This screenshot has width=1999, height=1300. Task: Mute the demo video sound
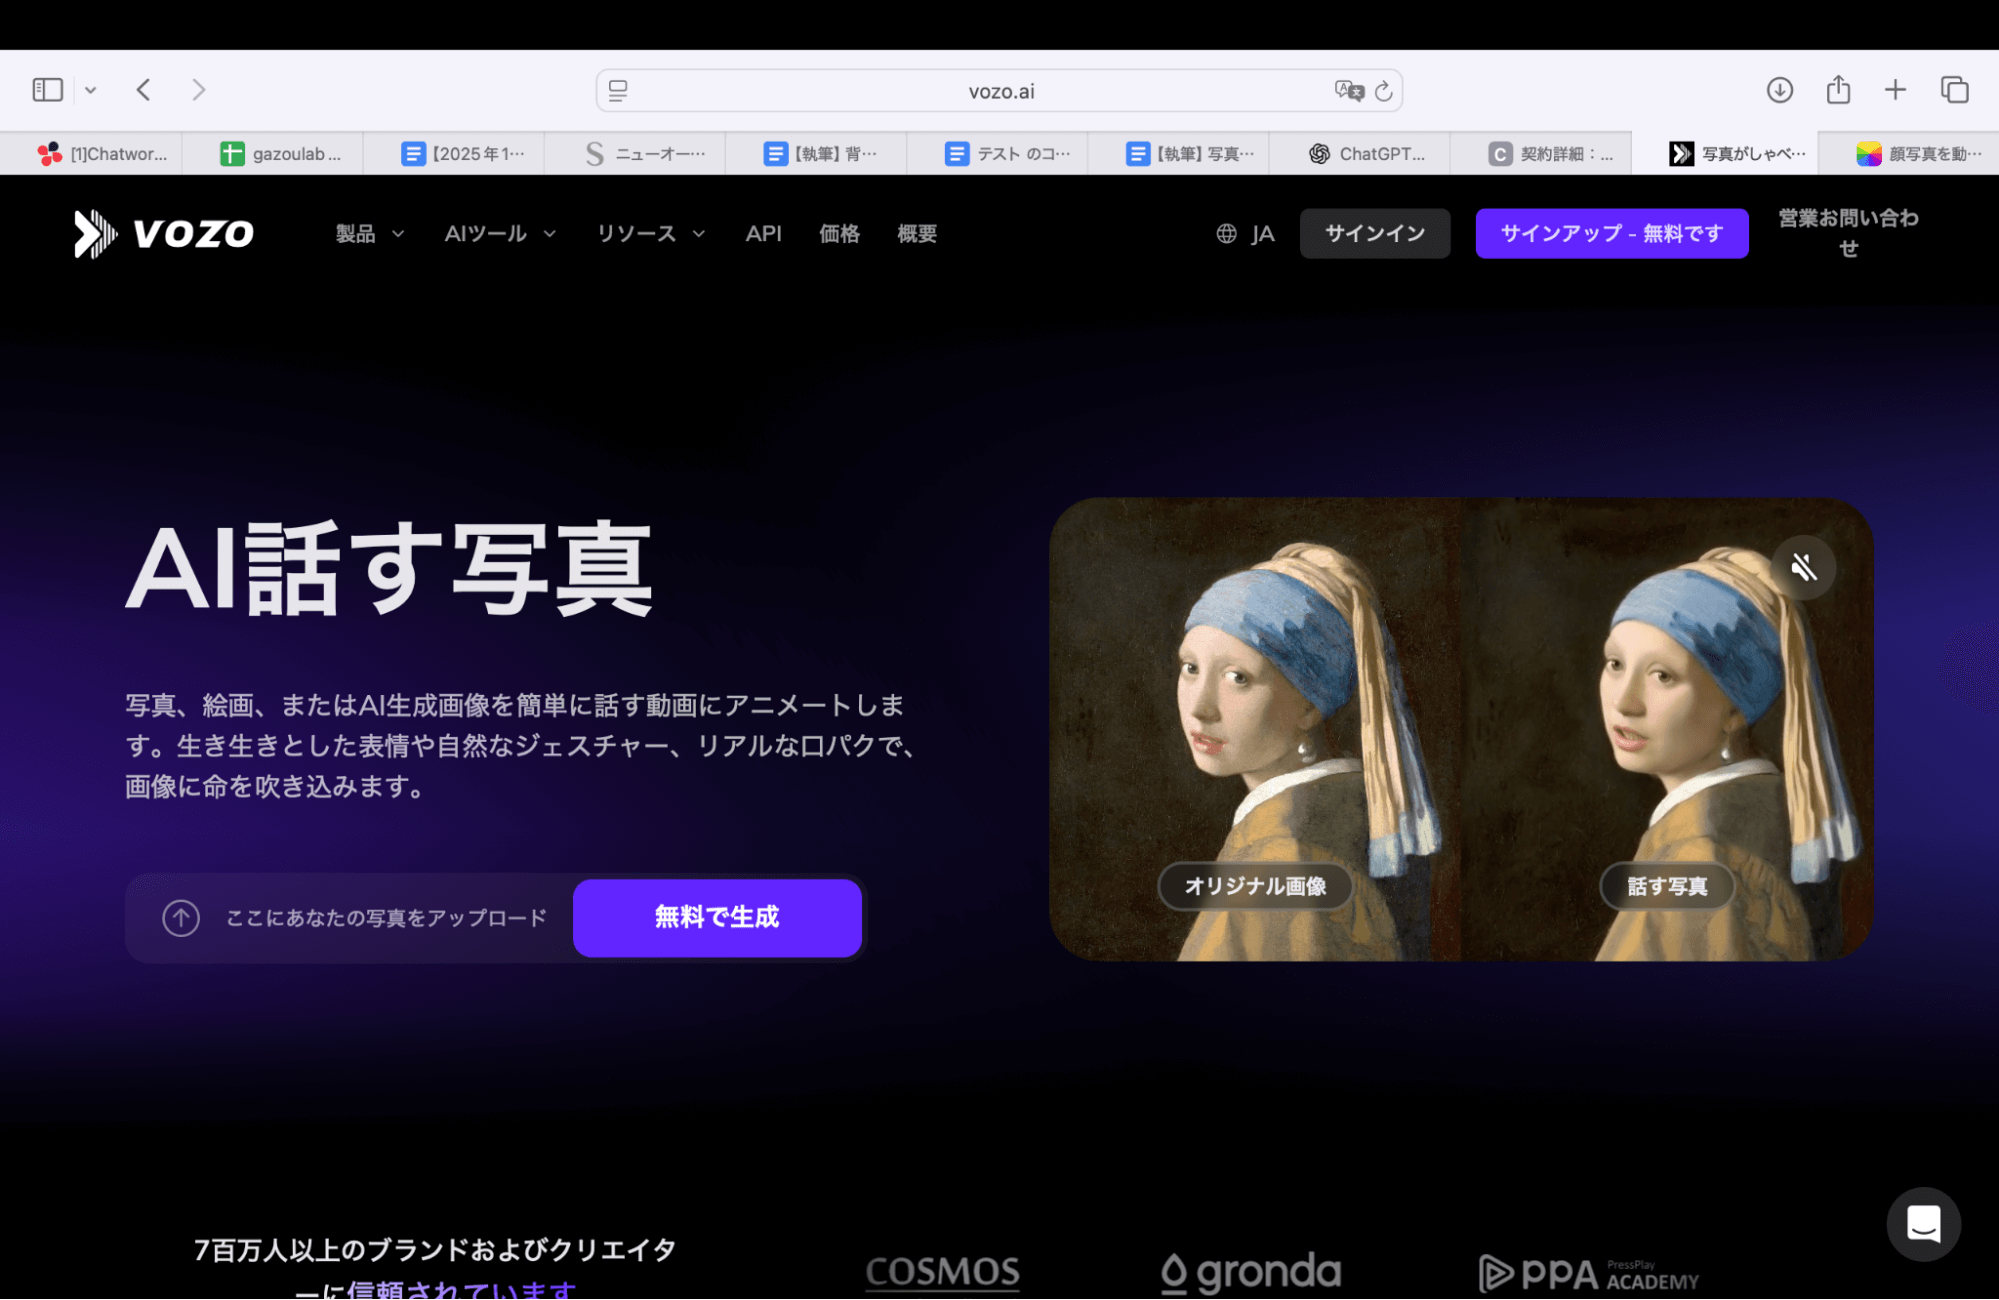coord(1805,566)
